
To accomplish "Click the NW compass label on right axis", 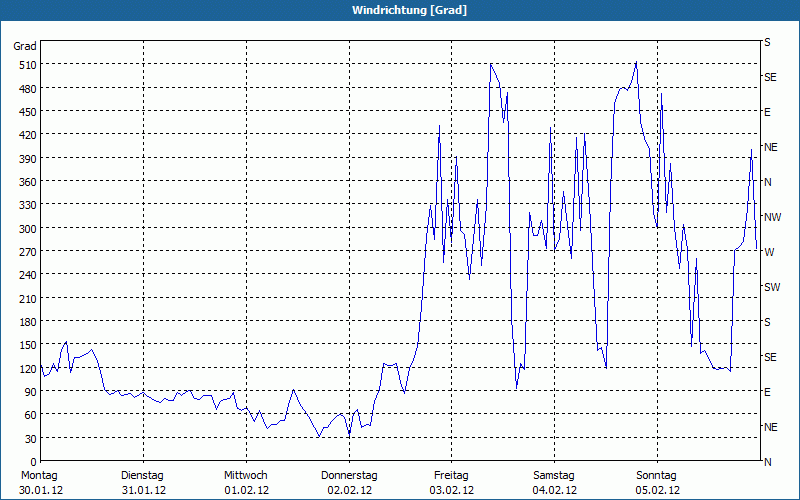I will click(771, 217).
